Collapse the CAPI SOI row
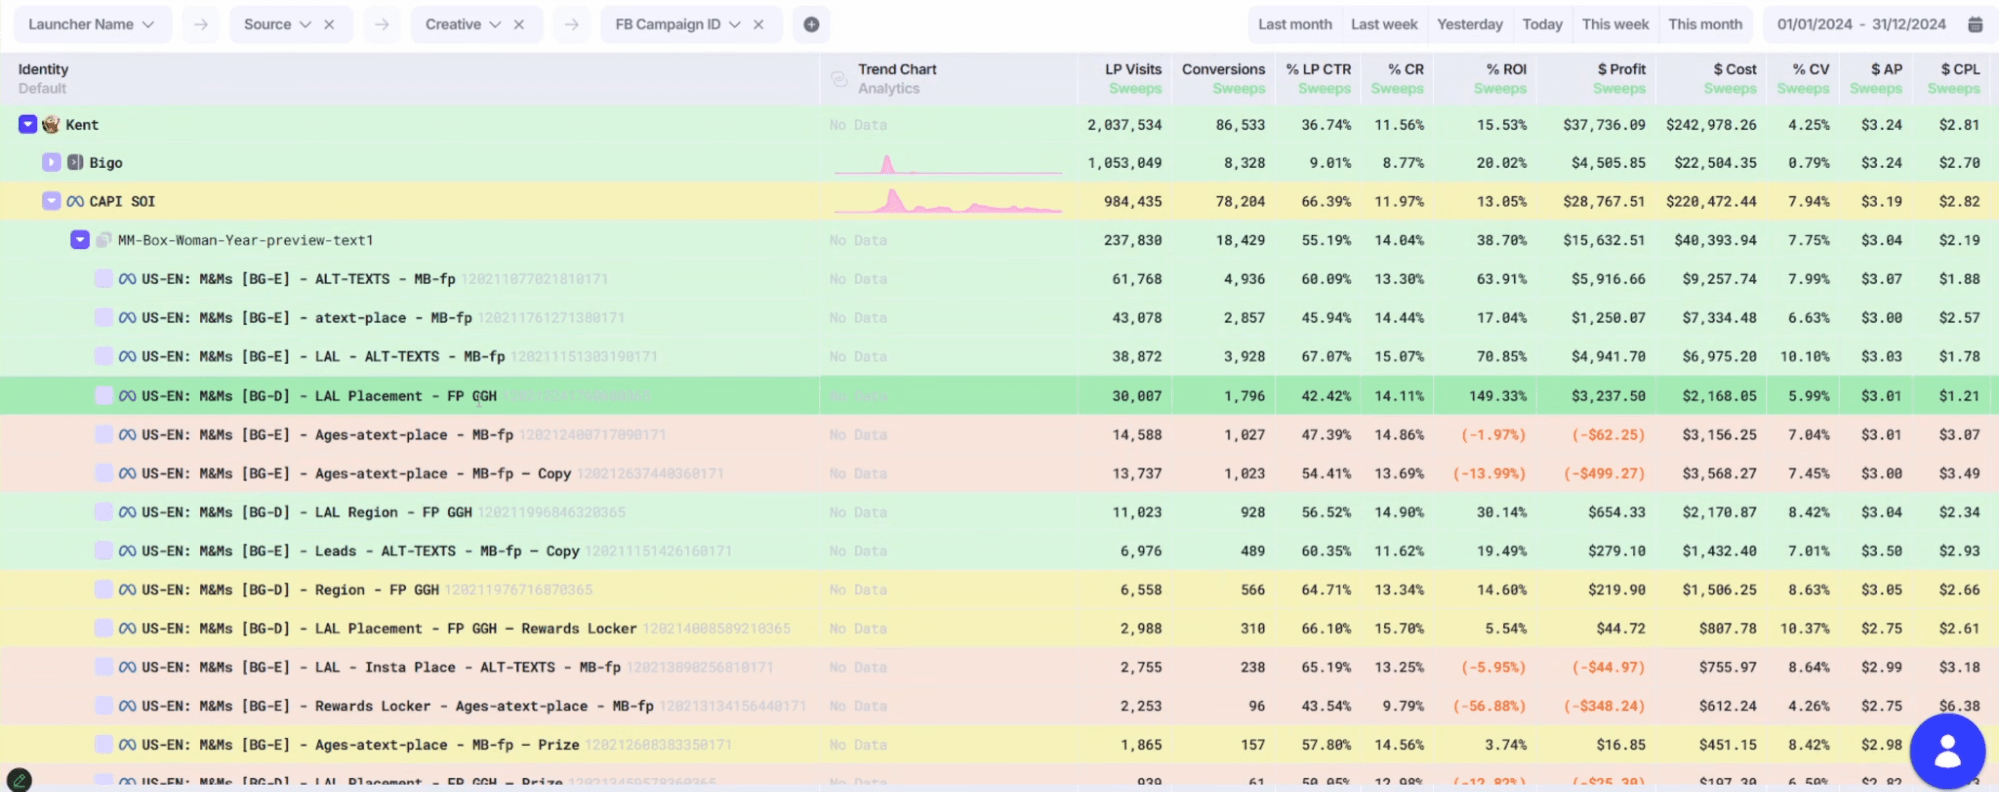Viewport: 1999px width, 792px height. (51, 202)
